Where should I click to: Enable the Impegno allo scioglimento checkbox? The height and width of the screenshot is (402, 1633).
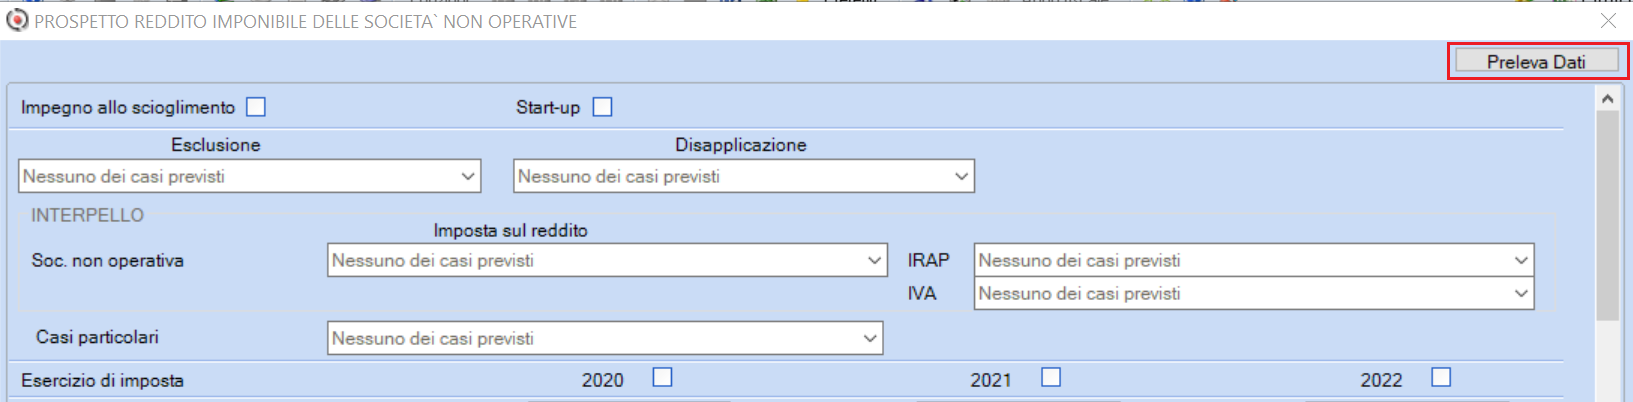256,107
